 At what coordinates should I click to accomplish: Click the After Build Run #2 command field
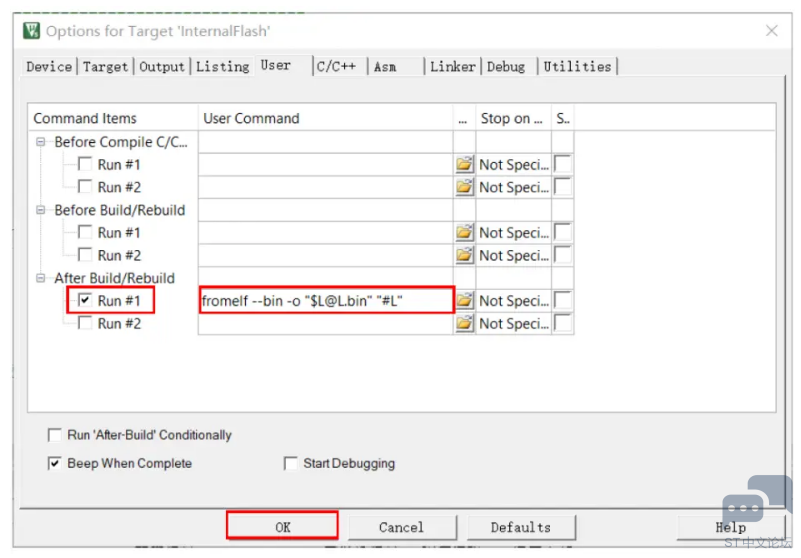326,323
